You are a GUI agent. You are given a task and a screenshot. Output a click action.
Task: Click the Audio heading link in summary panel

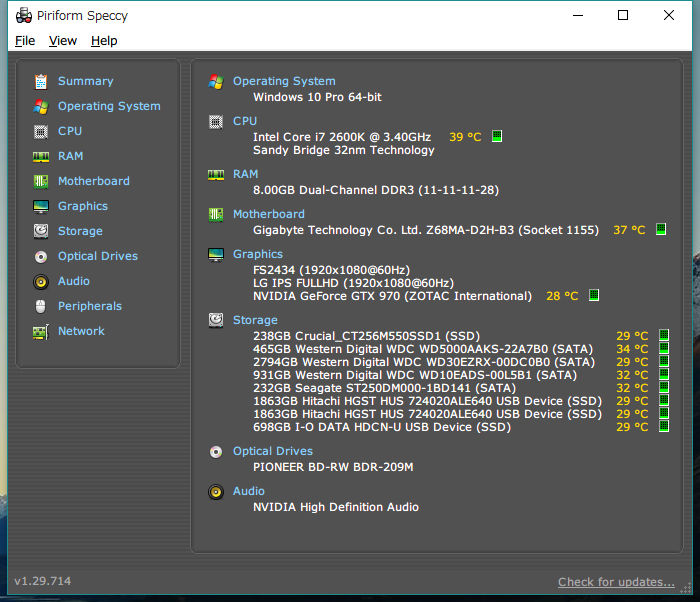(249, 491)
